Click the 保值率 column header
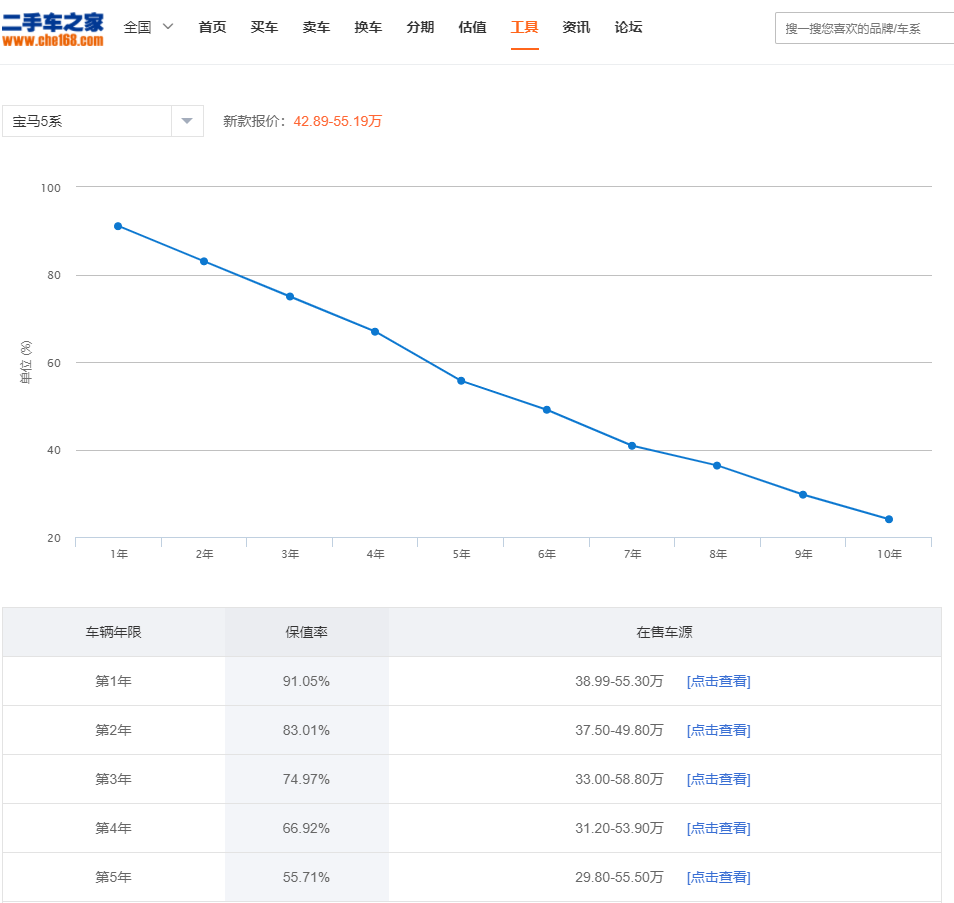Viewport: 954px width, 903px height. (x=307, y=632)
